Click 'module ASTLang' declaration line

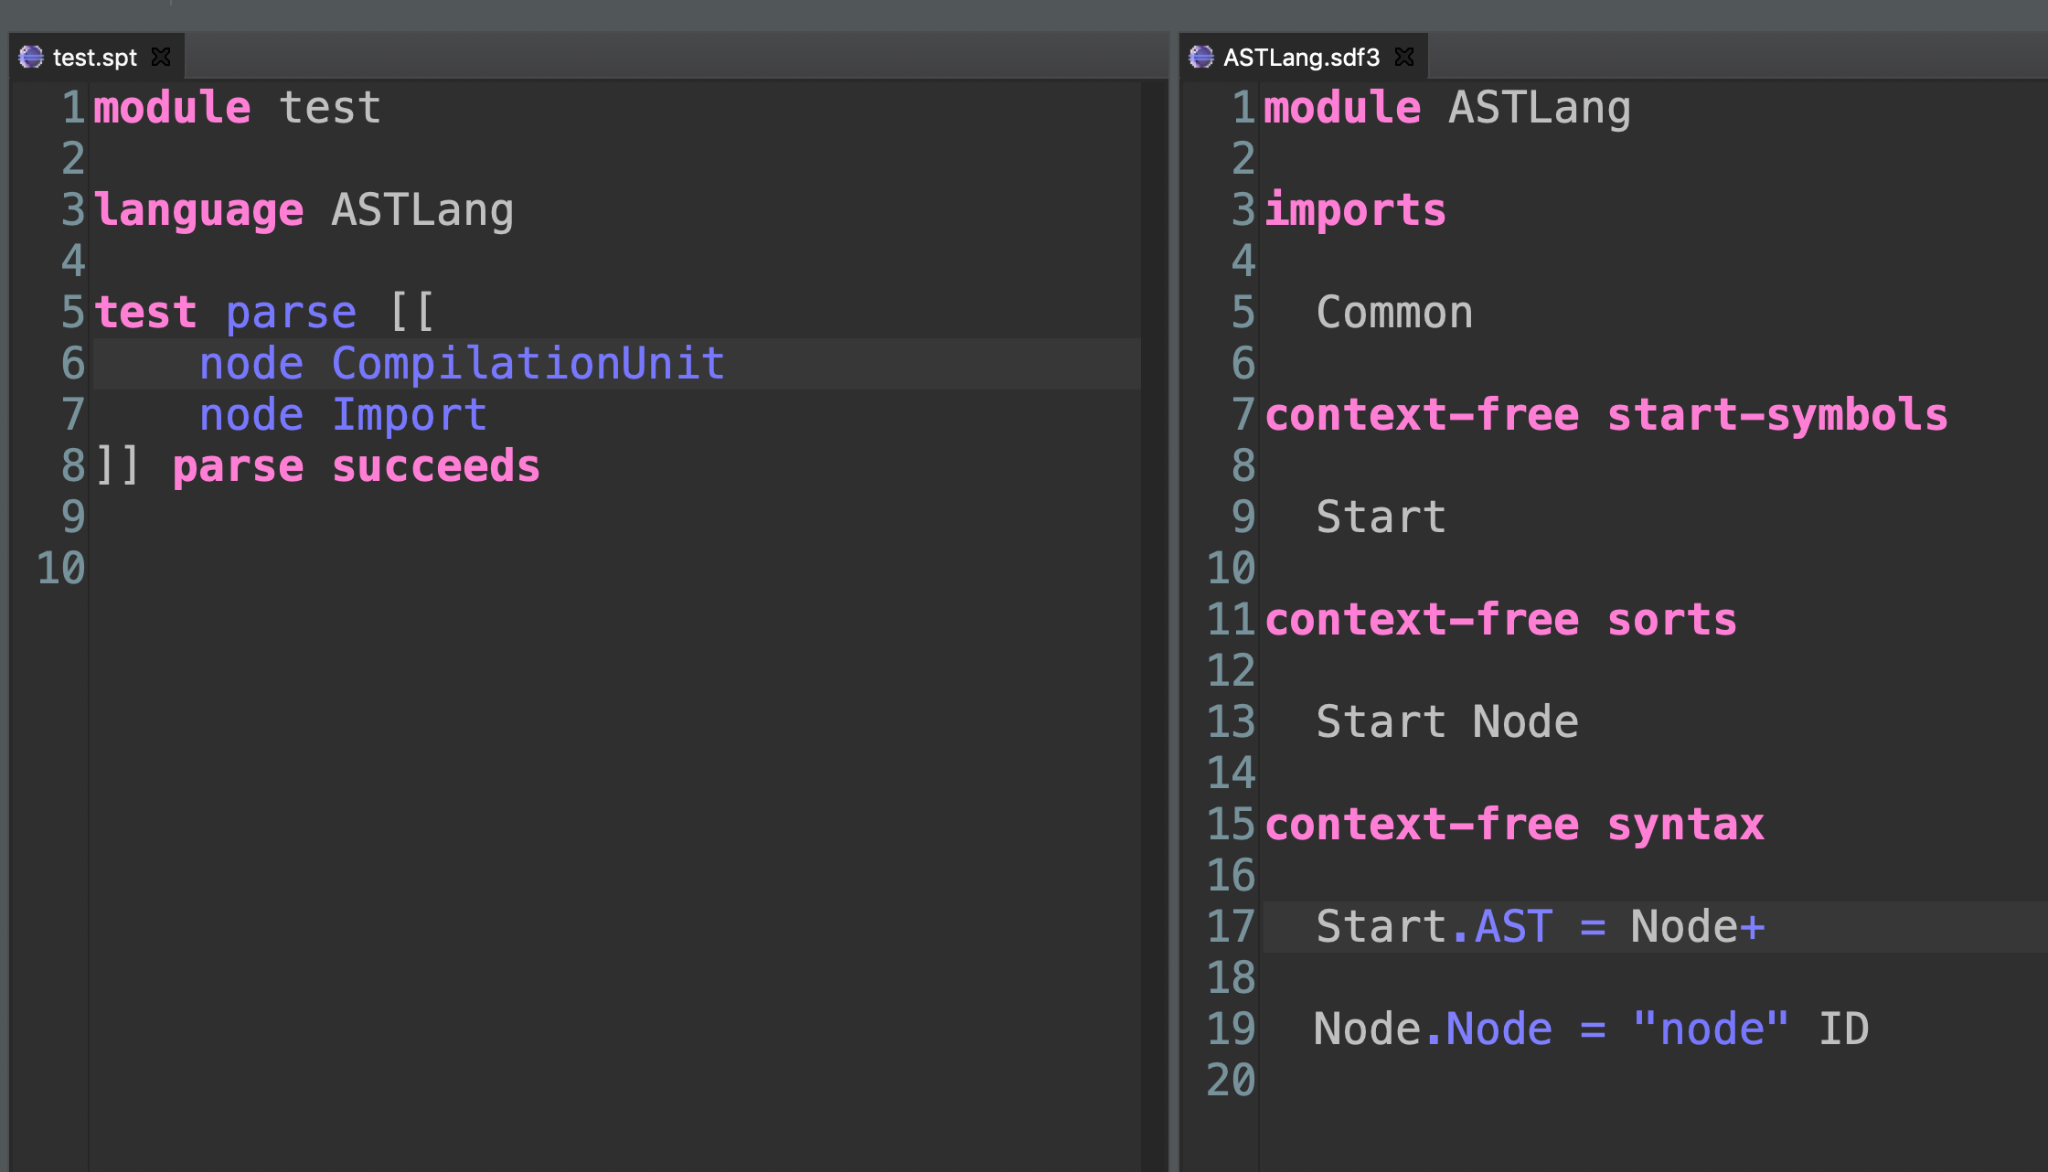tap(1447, 107)
